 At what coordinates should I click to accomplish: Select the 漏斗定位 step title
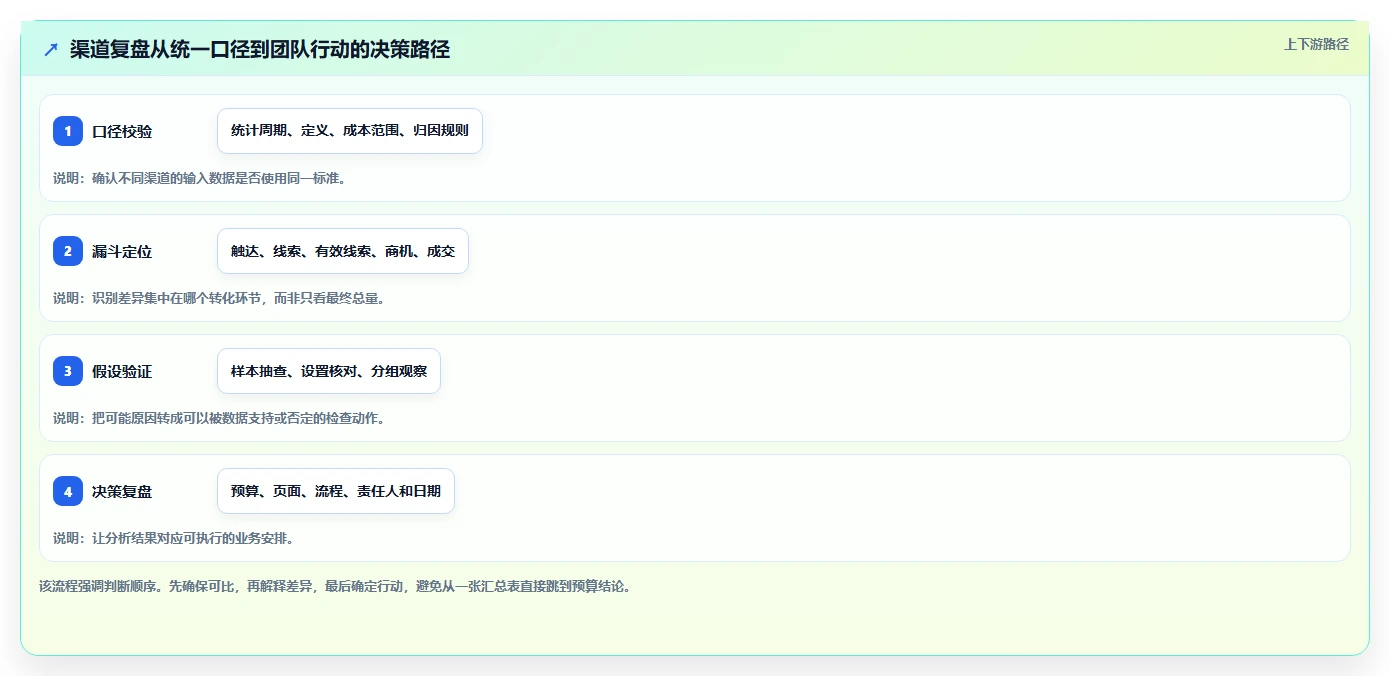point(122,252)
